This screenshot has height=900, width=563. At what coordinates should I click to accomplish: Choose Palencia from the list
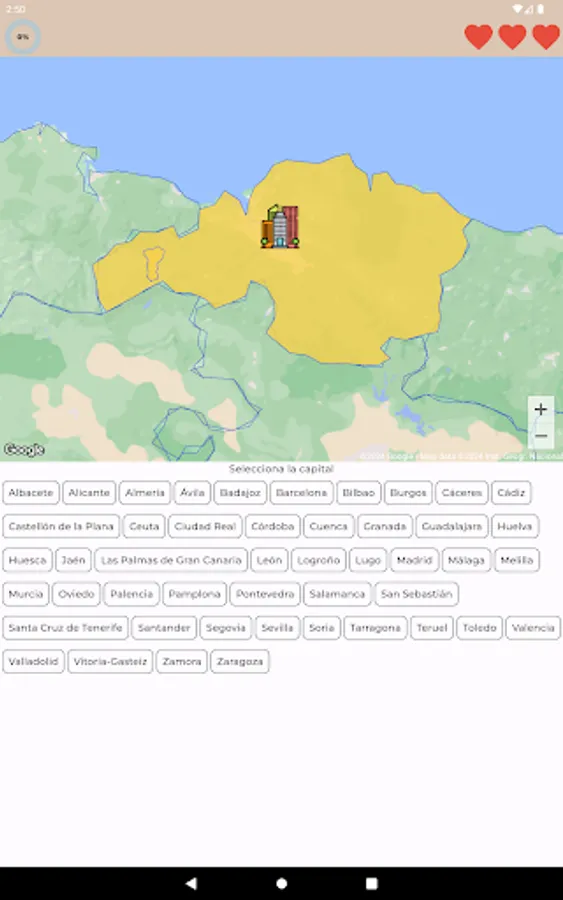[x=131, y=594]
